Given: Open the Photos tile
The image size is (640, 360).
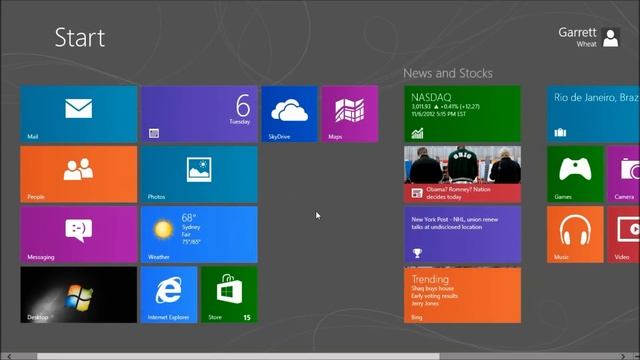Looking at the screenshot, I should pyautogui.click(x=199, y=174).
